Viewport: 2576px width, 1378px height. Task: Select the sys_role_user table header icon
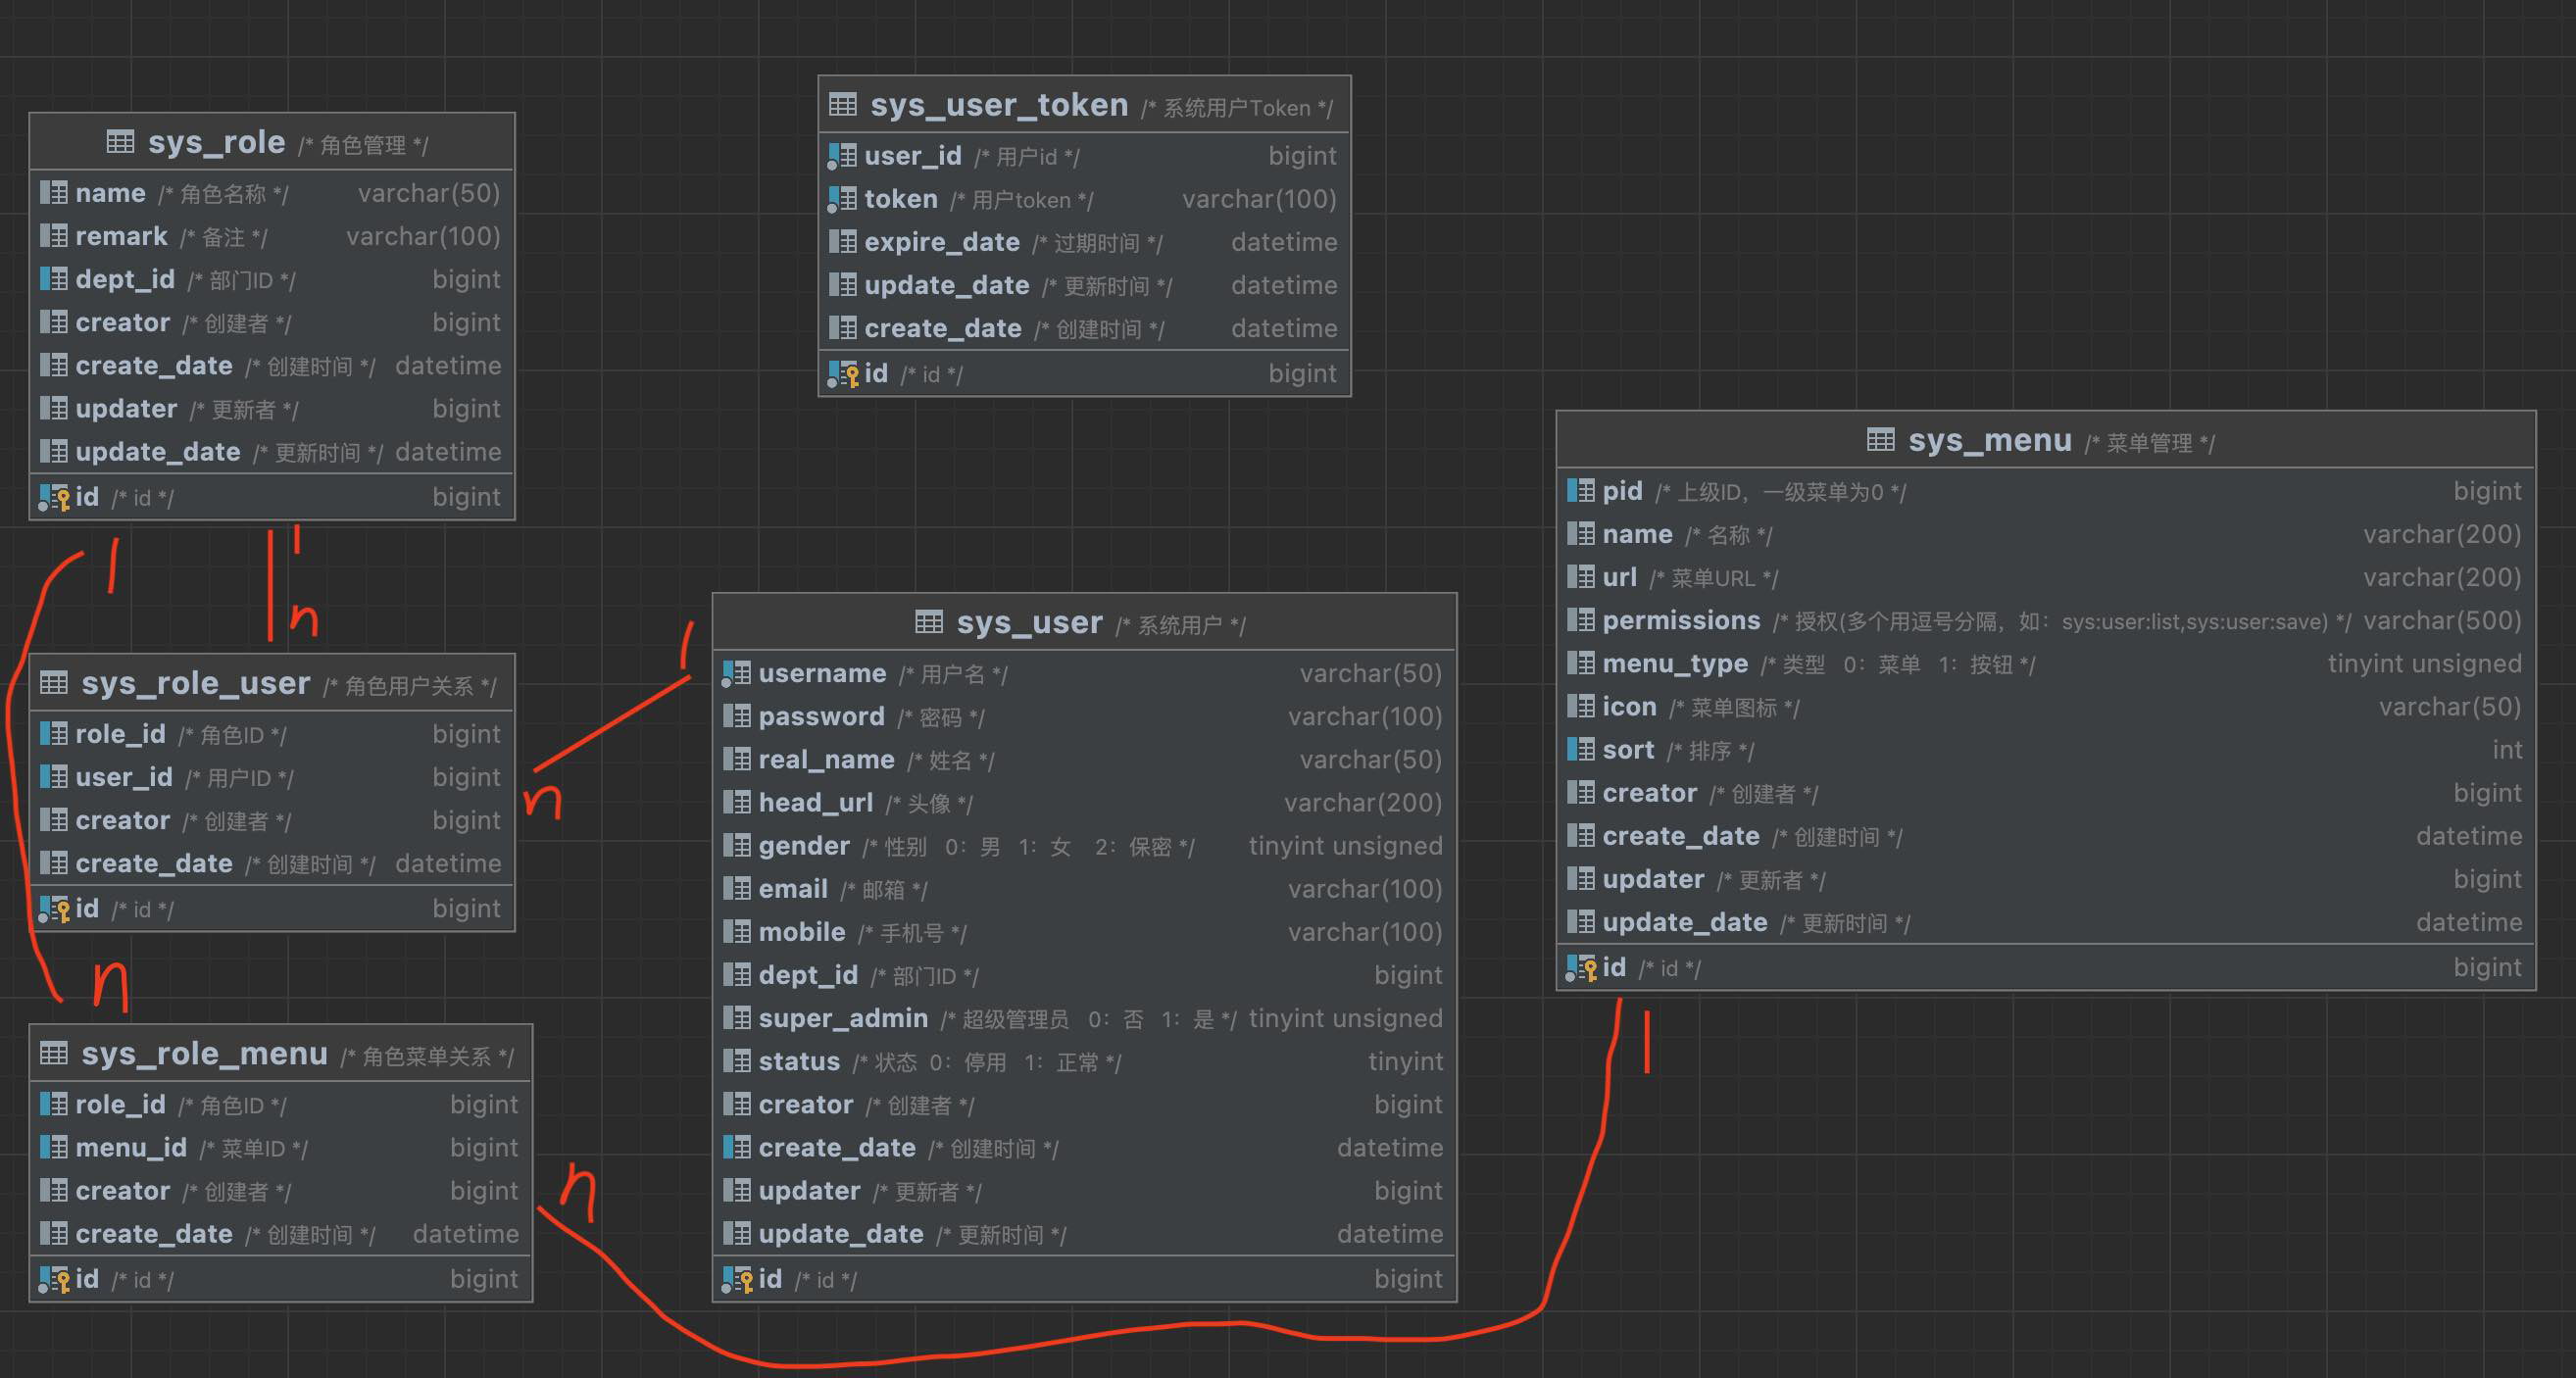pyautogui.click(x=53, y=683)
